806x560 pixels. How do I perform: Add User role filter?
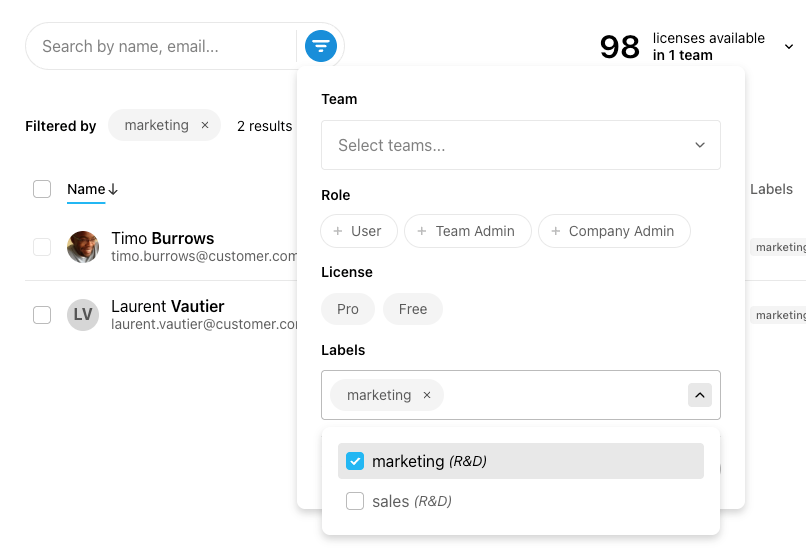[359, 231]
